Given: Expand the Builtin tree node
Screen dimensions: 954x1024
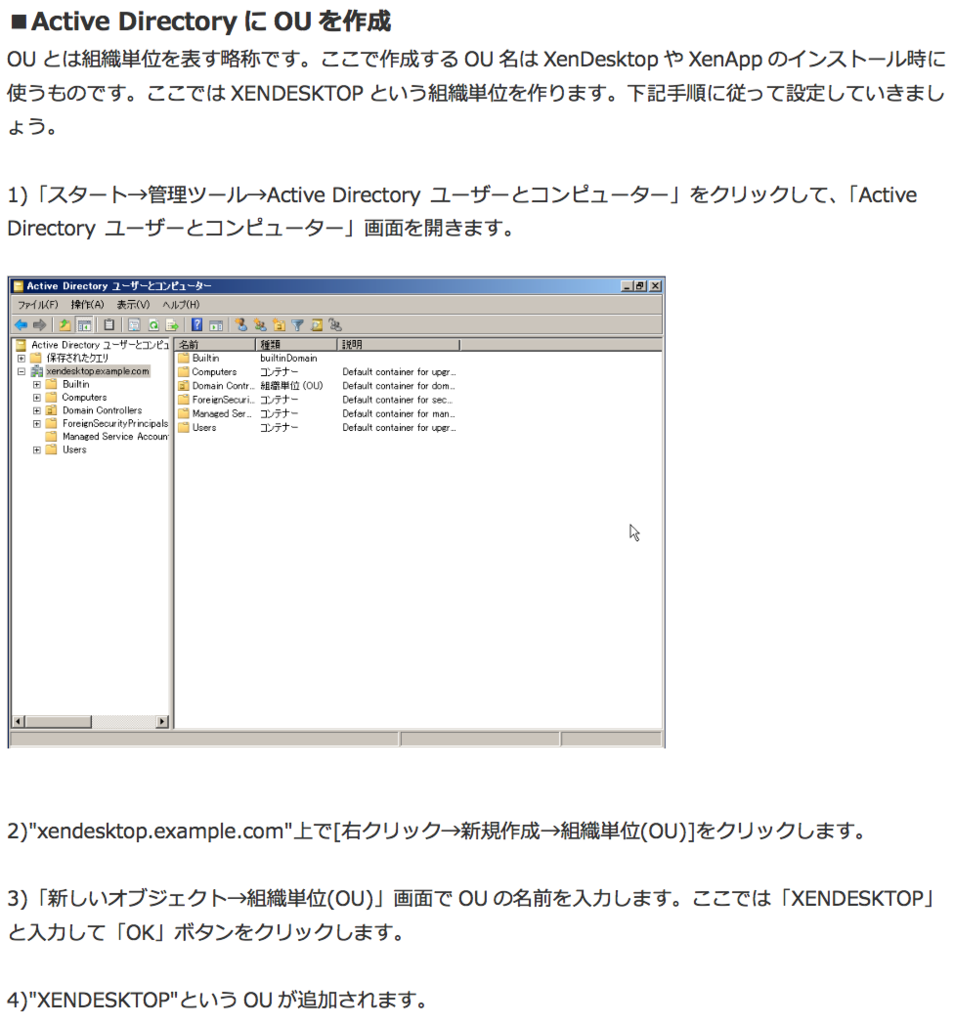Looking at the screenshot, I should pyautogui.click(x=37, y=384).
